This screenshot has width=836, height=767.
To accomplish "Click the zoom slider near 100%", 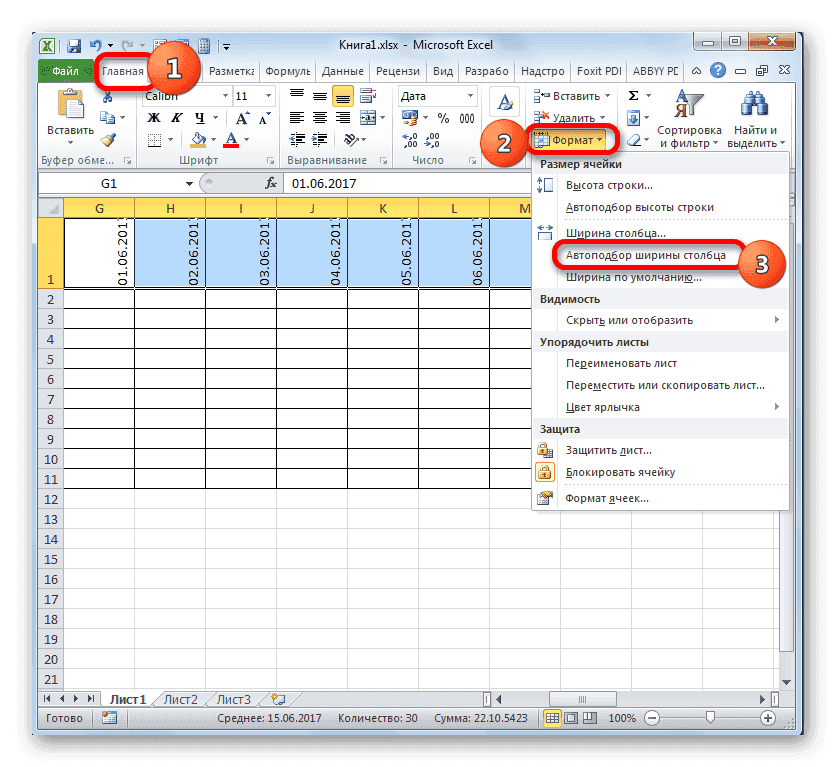I will pyautogui.click(x=712, y=718).
